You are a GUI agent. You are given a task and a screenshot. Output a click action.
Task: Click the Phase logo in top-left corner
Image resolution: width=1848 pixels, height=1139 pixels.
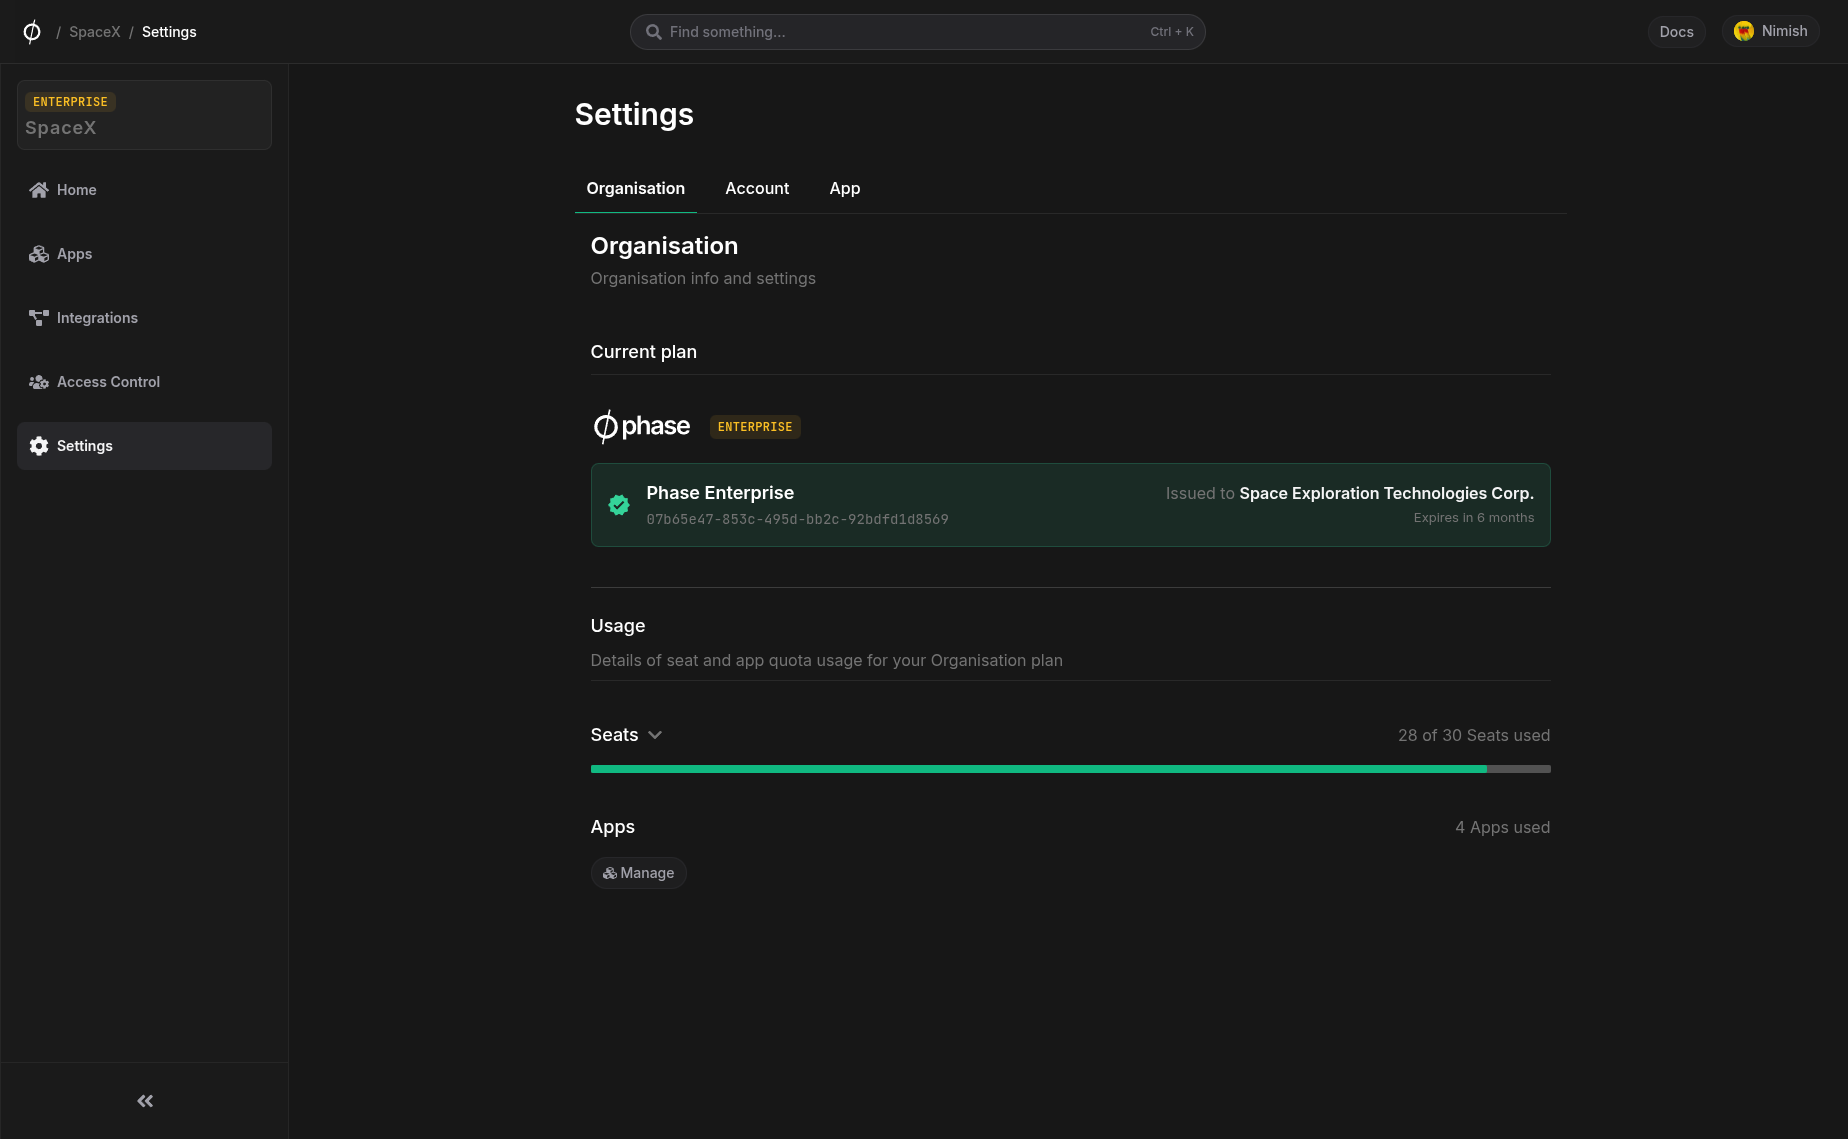tap(32, 32)
